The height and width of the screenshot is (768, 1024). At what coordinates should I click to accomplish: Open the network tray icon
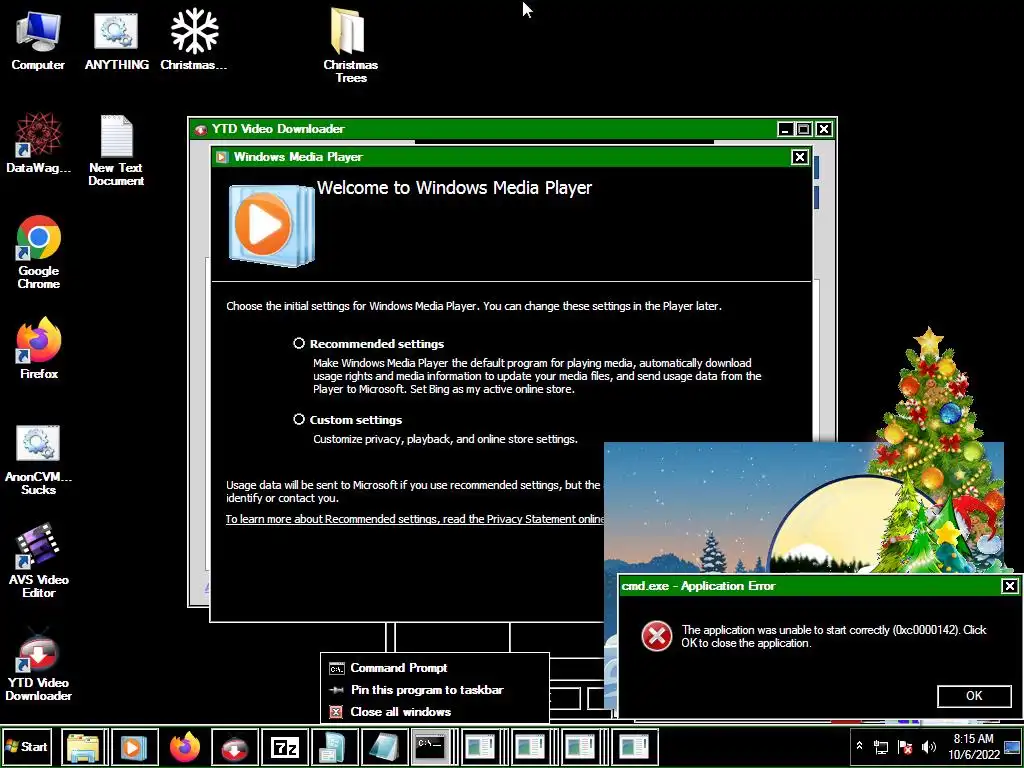(881, 747)
